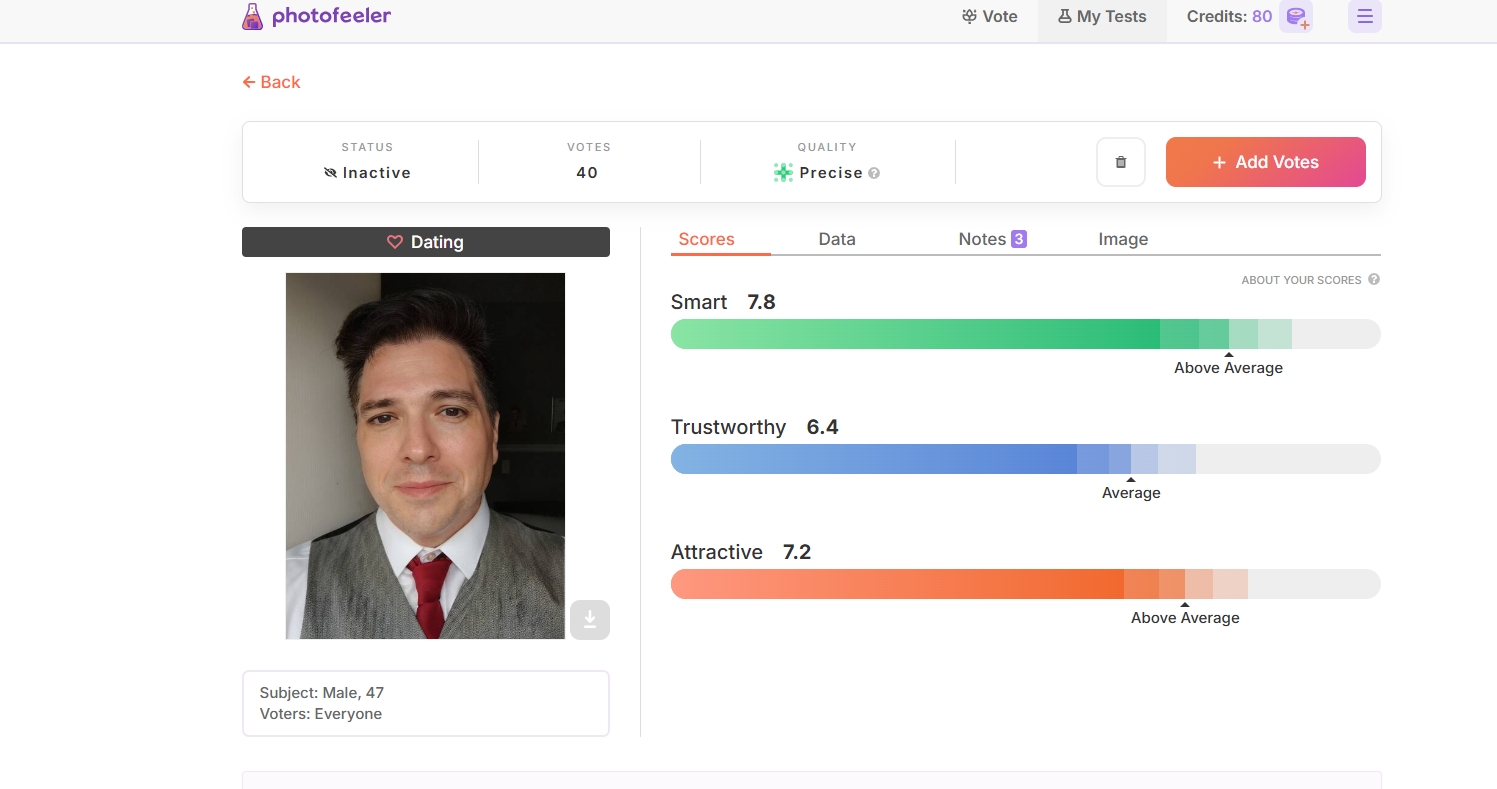
Task: Delete test with trash icon
Action: click(1121, 162)
